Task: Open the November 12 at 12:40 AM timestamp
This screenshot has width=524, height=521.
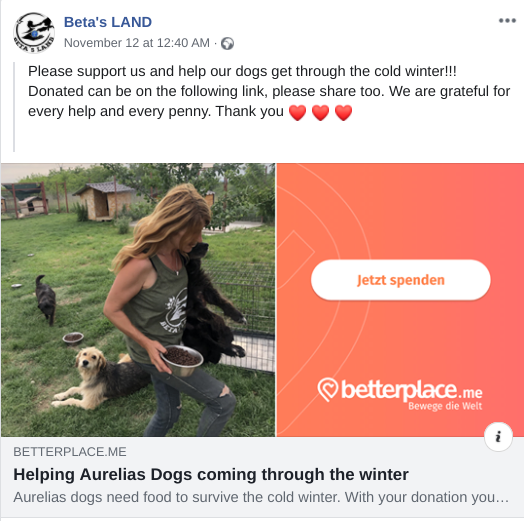Action: click(x=137, y=43)
